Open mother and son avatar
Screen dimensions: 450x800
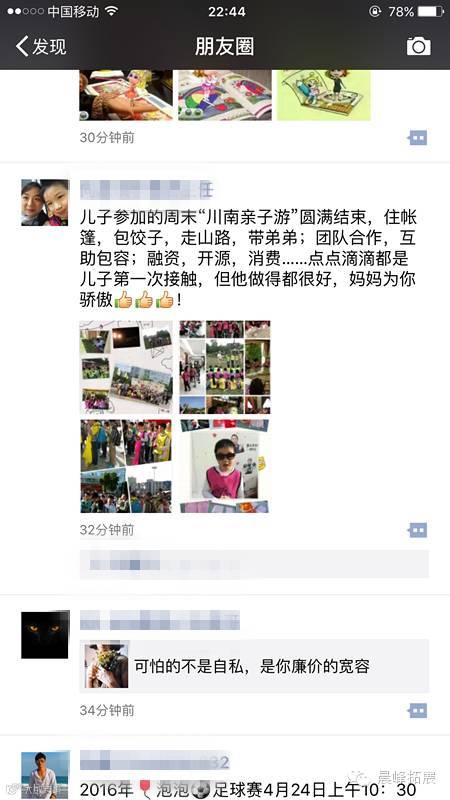[x=45, y=203]
